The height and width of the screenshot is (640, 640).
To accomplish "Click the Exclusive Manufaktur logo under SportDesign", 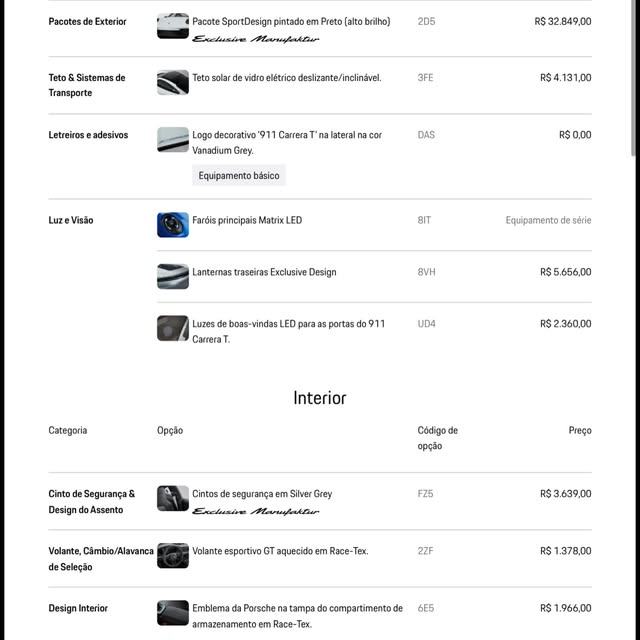I will pos(256,39).
